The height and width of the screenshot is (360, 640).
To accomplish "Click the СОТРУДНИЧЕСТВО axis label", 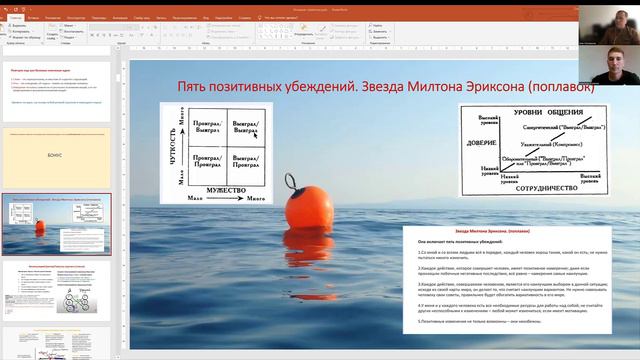I will click(547, 188).
